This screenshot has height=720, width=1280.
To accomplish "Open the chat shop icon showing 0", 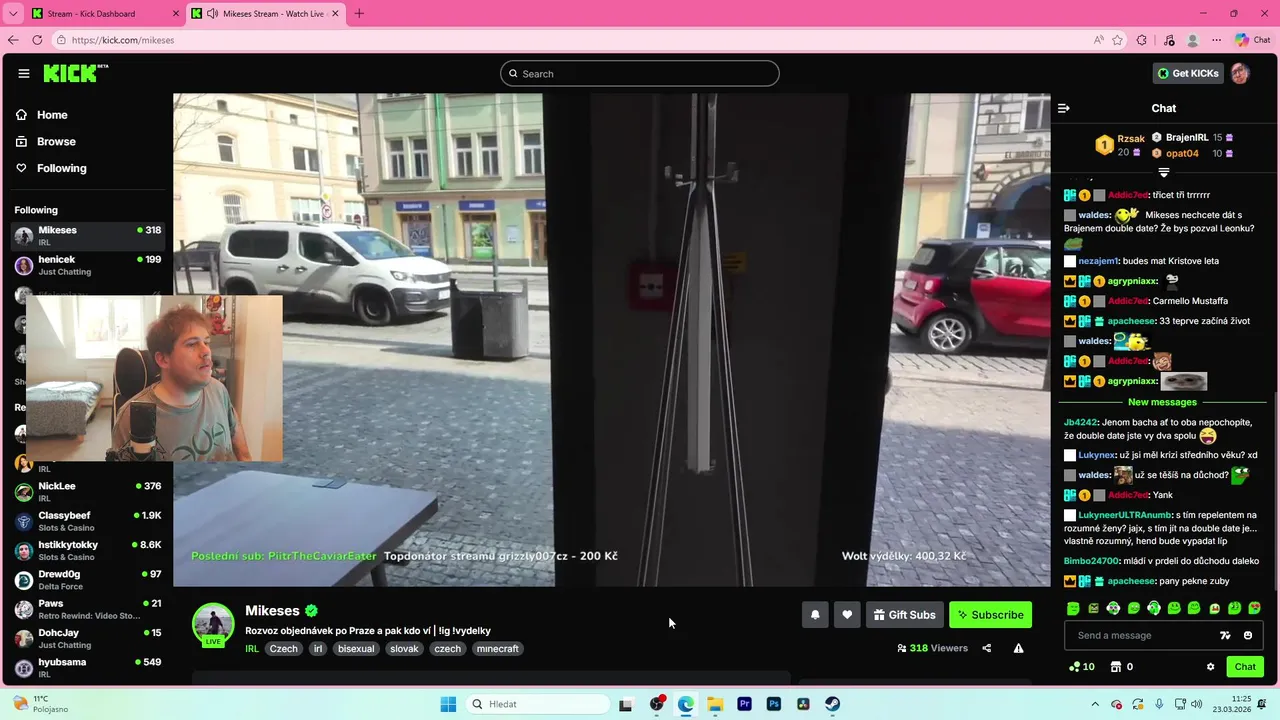I will tap(1122, 667).
